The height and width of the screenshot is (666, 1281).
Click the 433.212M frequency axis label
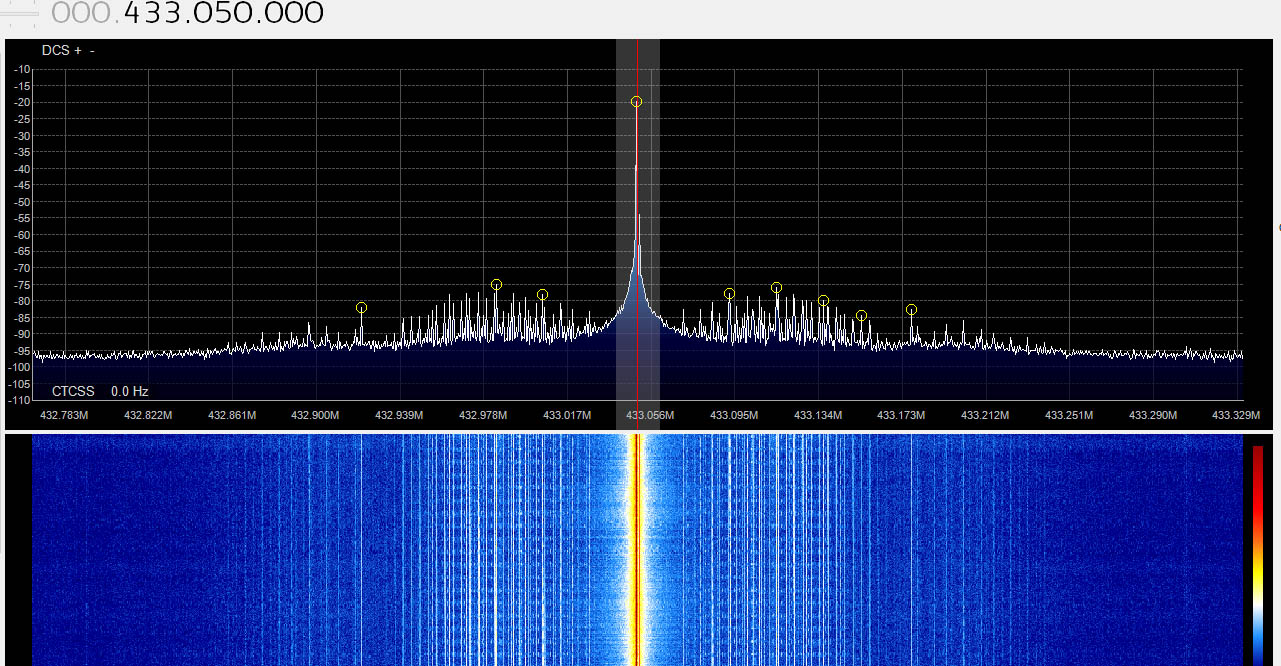[x=985, y=415]
